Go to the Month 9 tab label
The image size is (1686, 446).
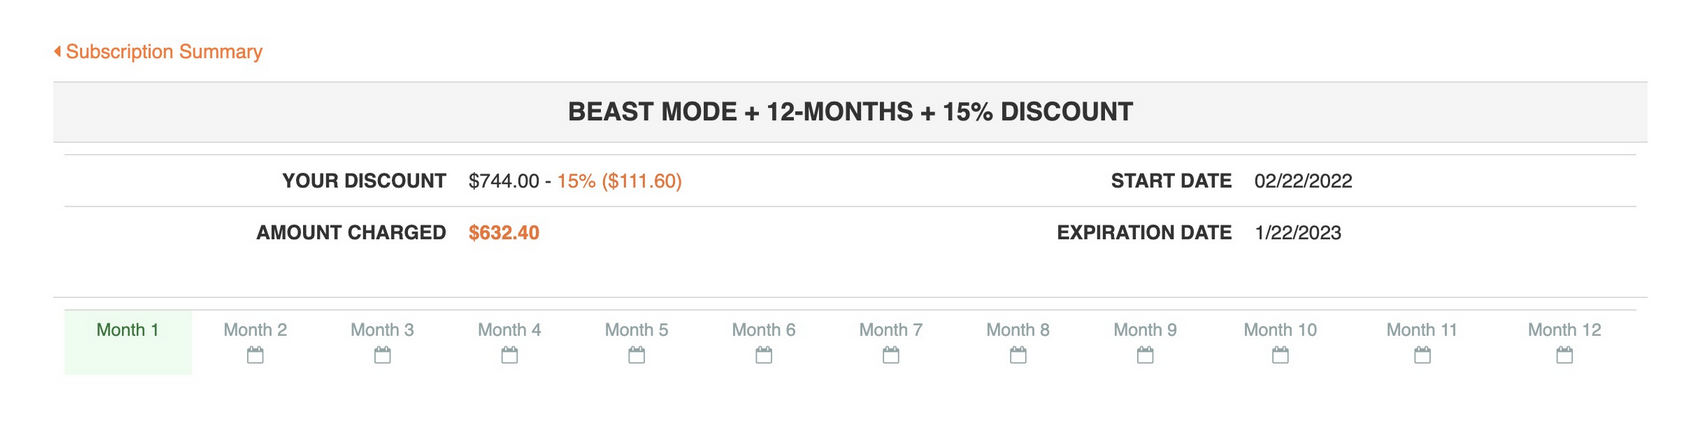tap(1145, 330)
